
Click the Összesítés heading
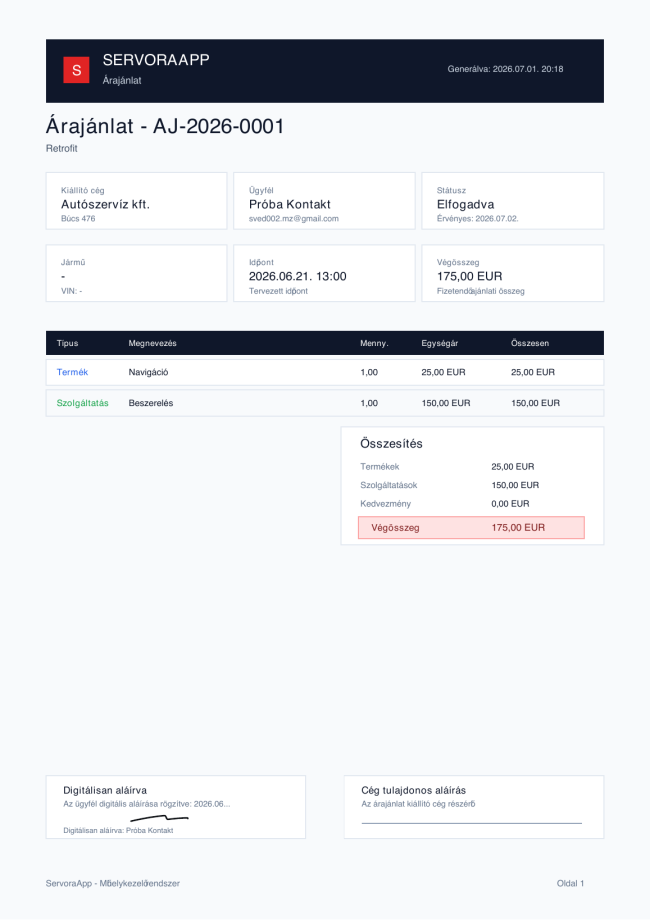pyautogui.click(x=391, y=444)
